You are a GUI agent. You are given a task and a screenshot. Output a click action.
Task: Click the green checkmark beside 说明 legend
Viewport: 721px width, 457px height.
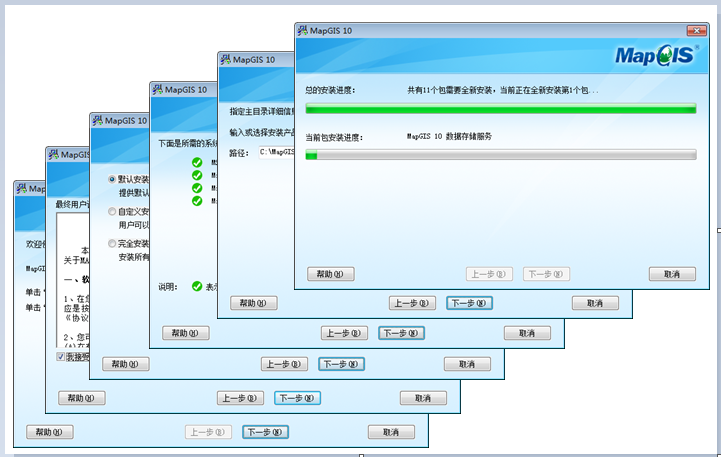(197, 286)
